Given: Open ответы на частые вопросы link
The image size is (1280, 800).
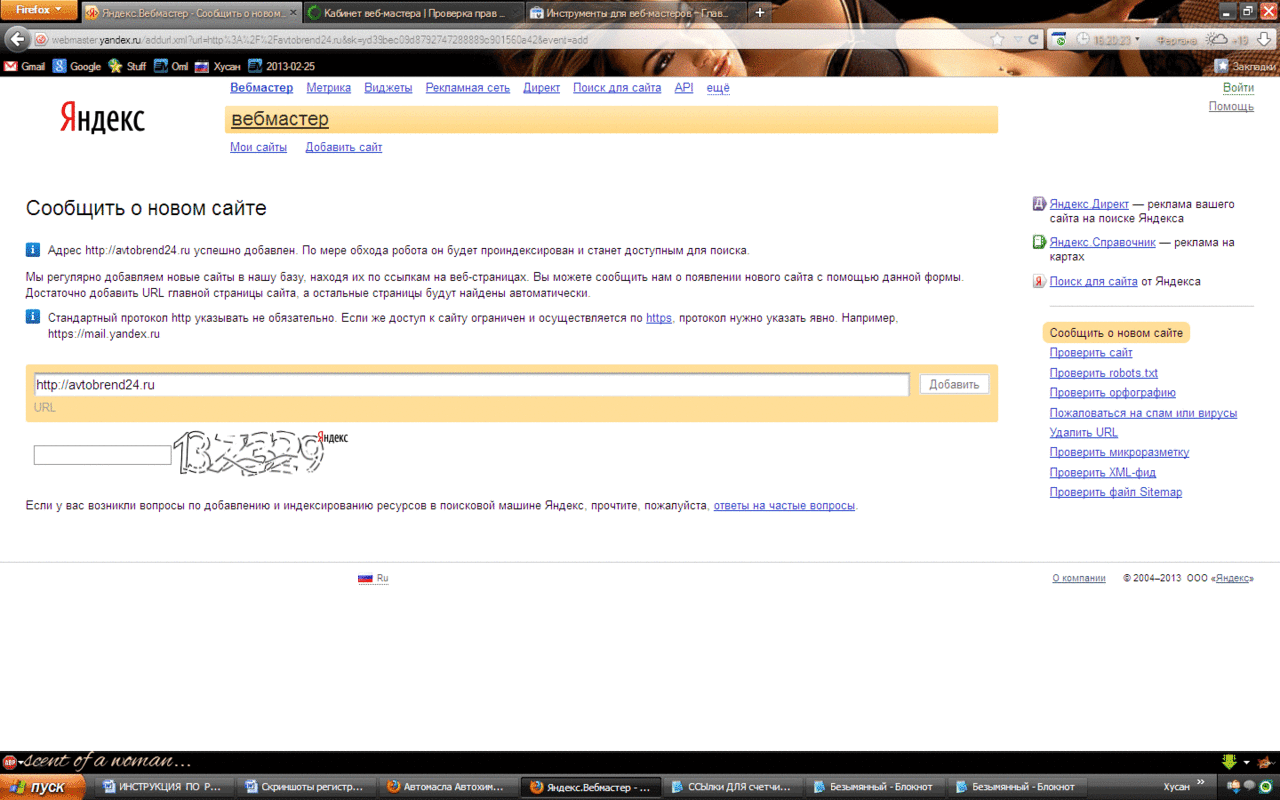Looking at the screenshot, I should [784, 506].
